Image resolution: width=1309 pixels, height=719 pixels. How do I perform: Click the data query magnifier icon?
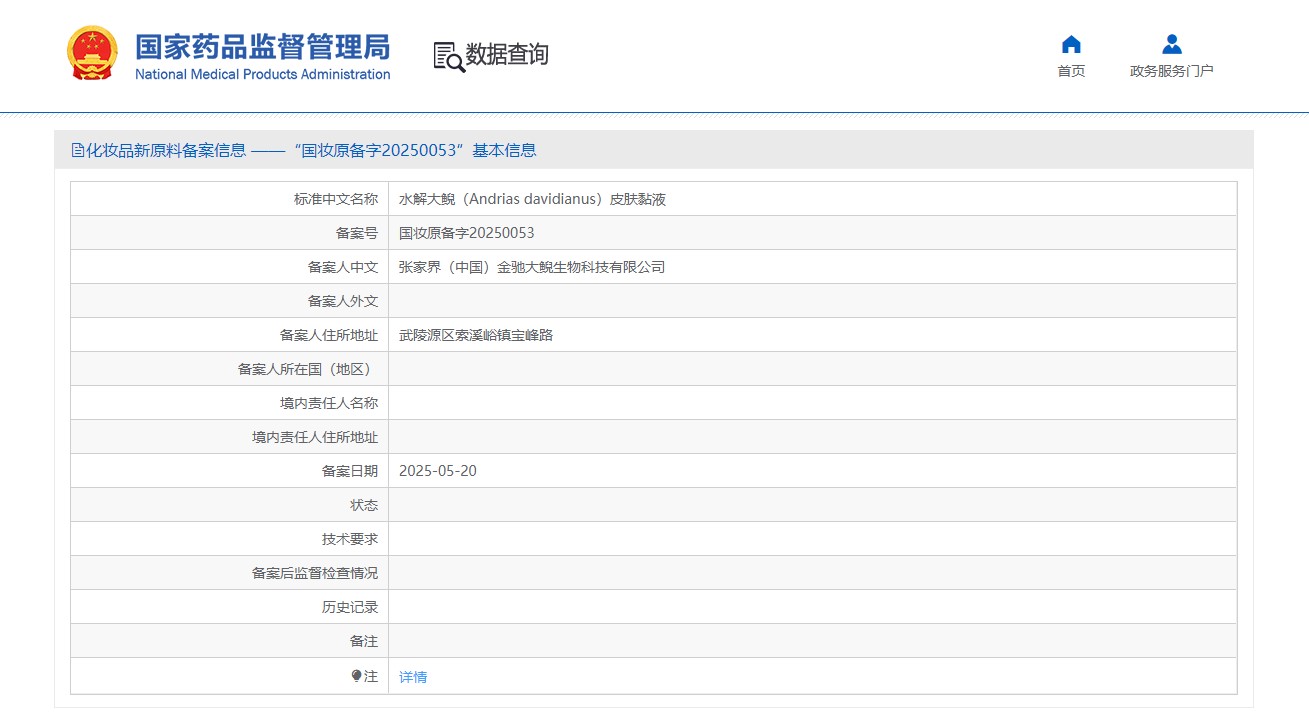[x=448, y=57]
